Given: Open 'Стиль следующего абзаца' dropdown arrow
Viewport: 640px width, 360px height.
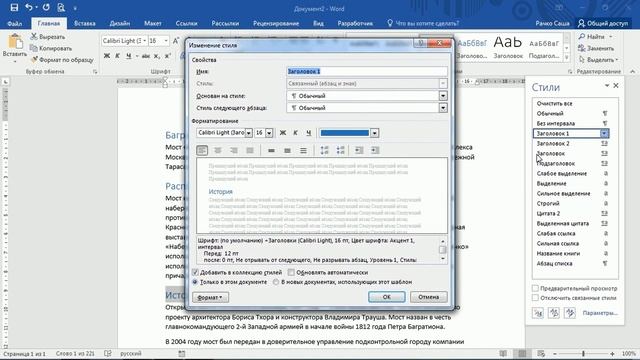Looking at the screenshot, I should click(x=443, y=108).
